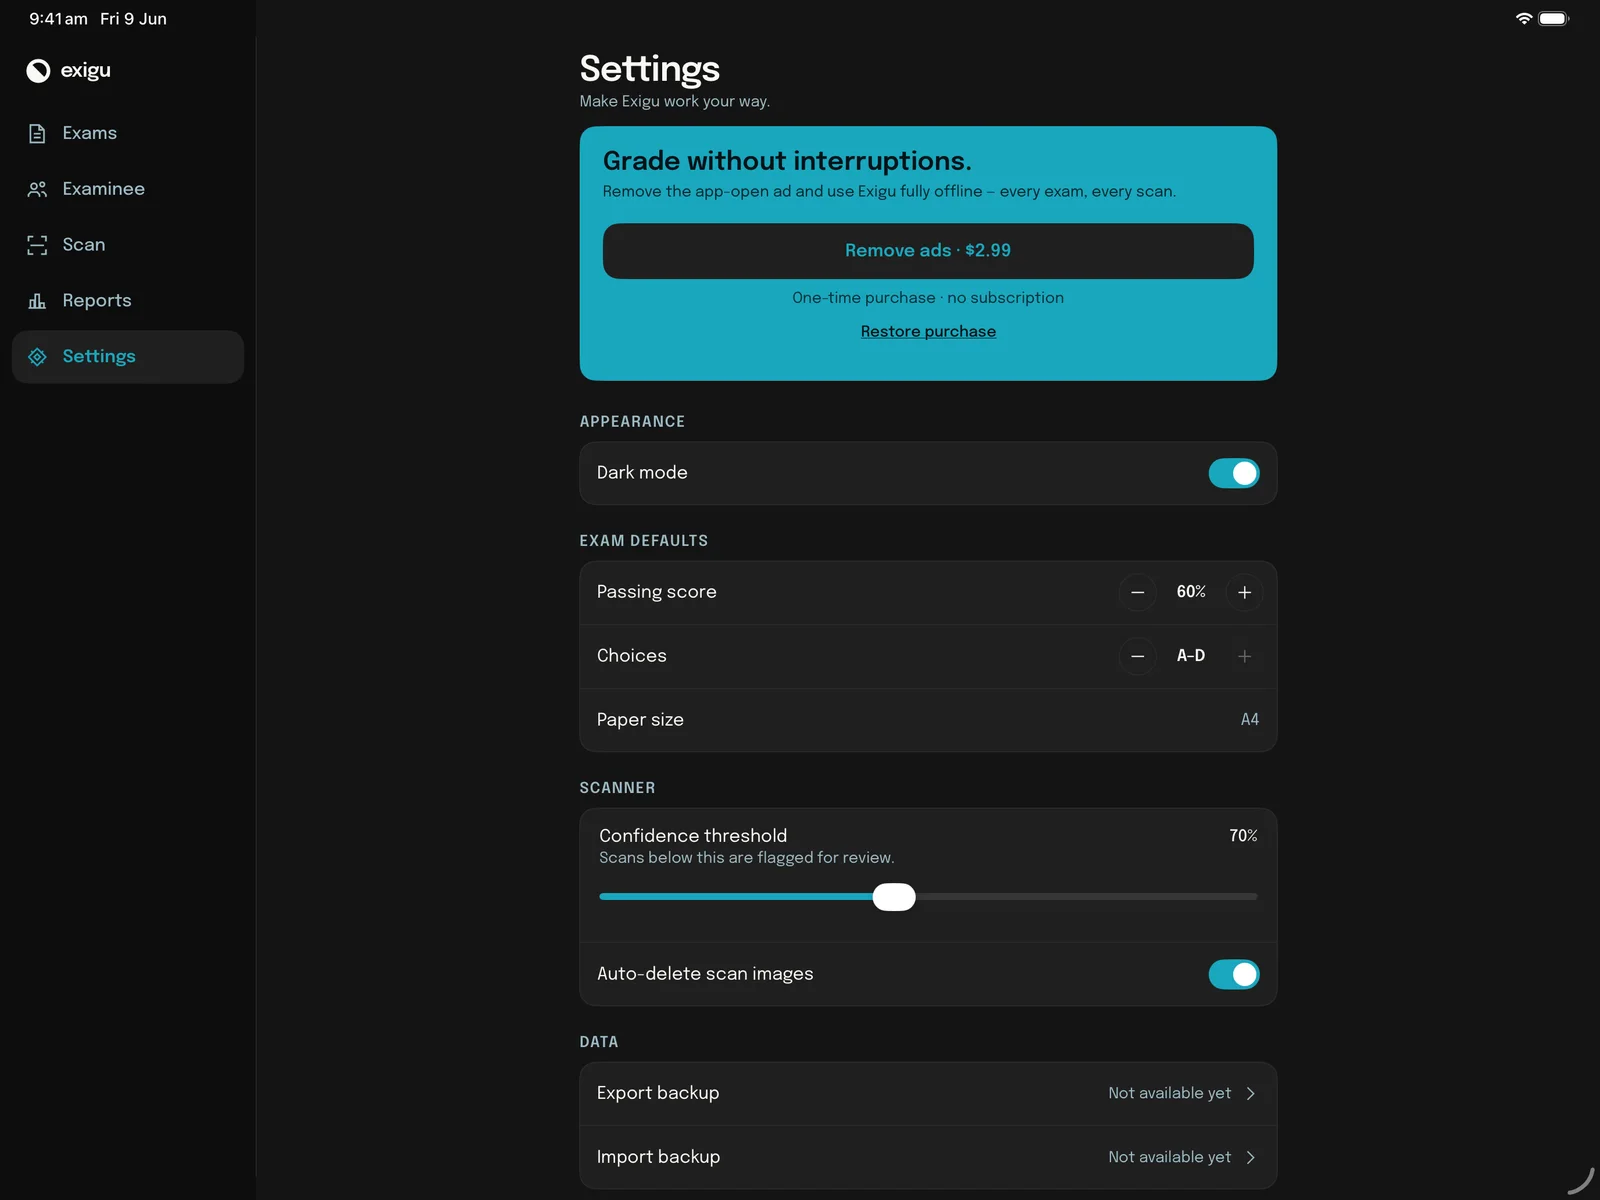Click Not available yet beside Export backup
The width and height of the screenshot is (1600, 1200).
click(1169, 1094)
